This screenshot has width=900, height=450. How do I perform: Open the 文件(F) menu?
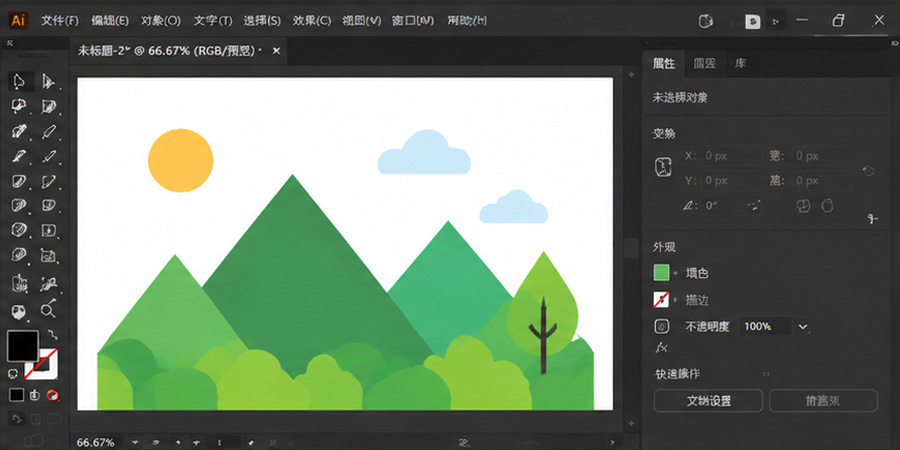click(x=60, y=21)
